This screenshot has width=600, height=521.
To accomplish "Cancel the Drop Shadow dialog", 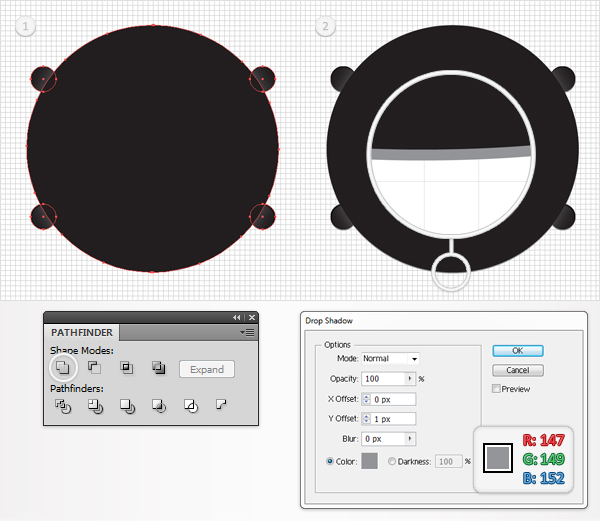I will coord(518,370).
